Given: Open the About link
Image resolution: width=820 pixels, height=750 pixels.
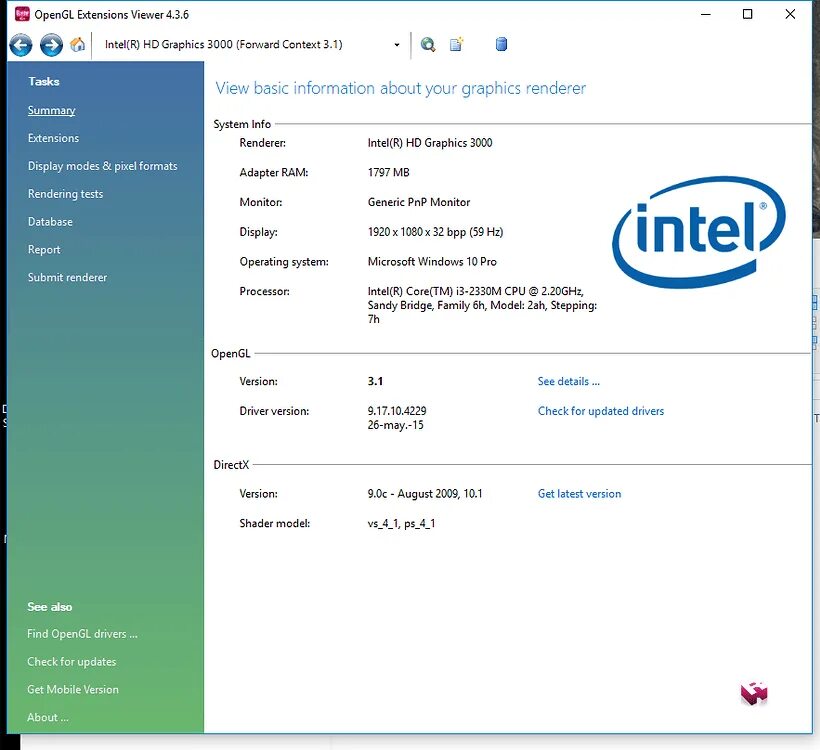Looking at the screenshot, I should click(x=48, y=717).
